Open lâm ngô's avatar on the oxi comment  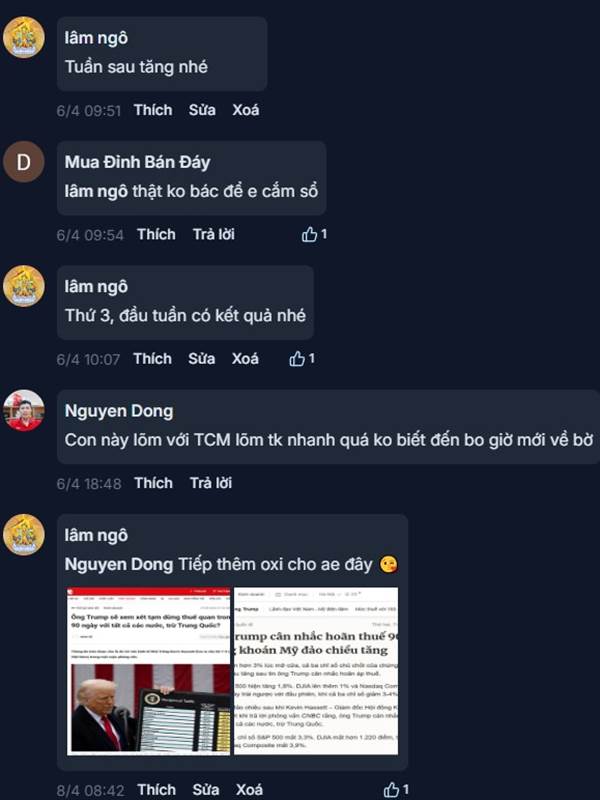[x=23, y=535]
